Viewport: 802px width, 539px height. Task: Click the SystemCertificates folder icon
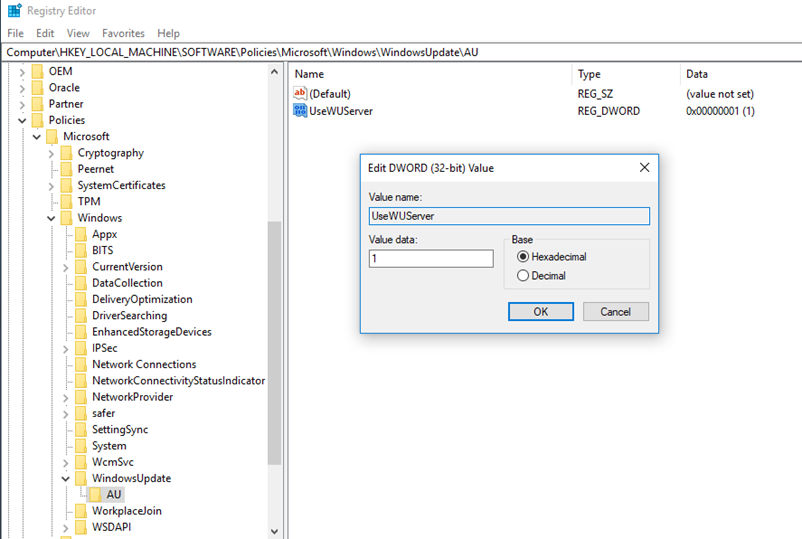pos(66,185)
